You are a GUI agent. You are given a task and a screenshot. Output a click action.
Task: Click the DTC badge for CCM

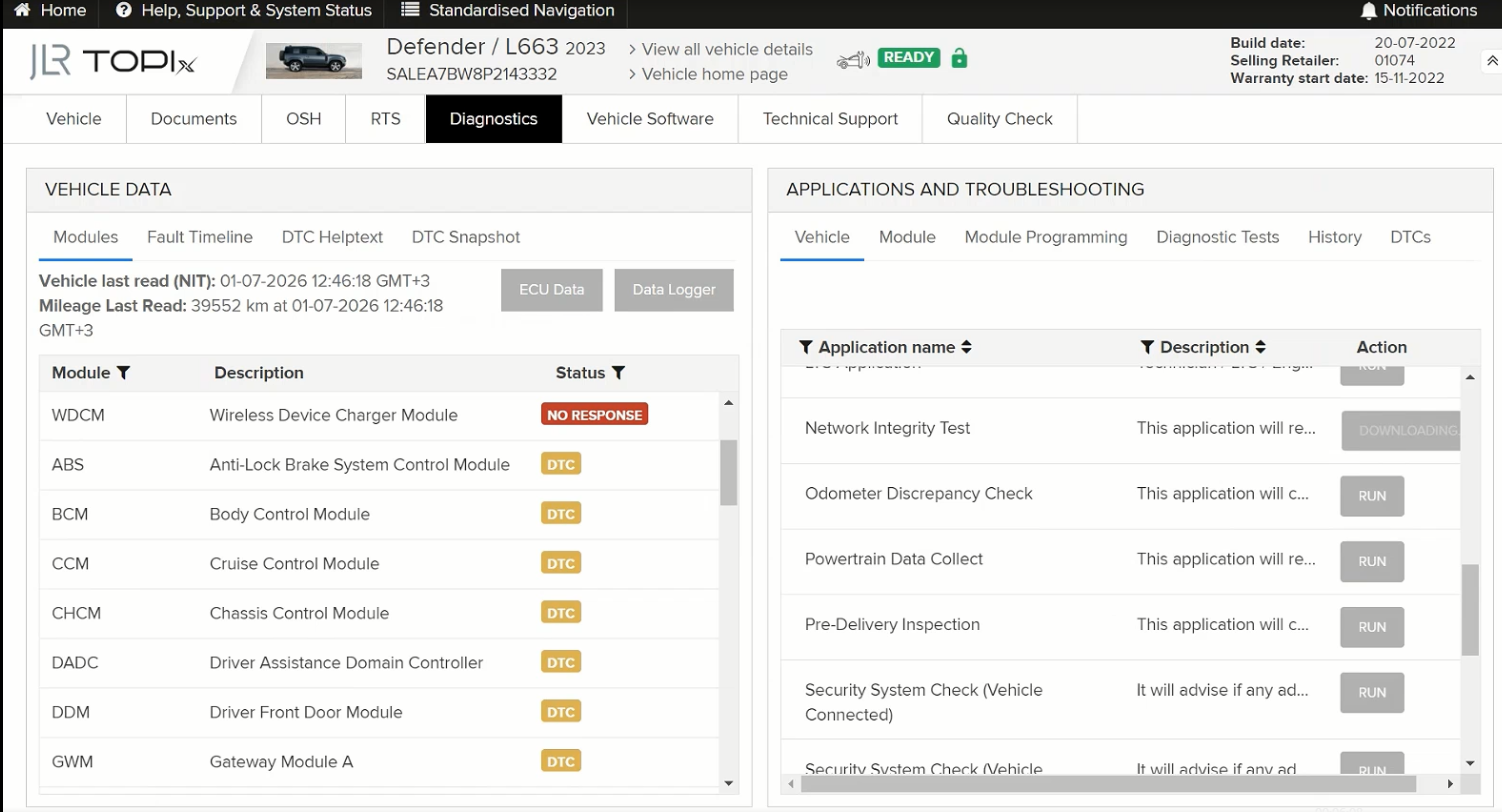[561, 563]
